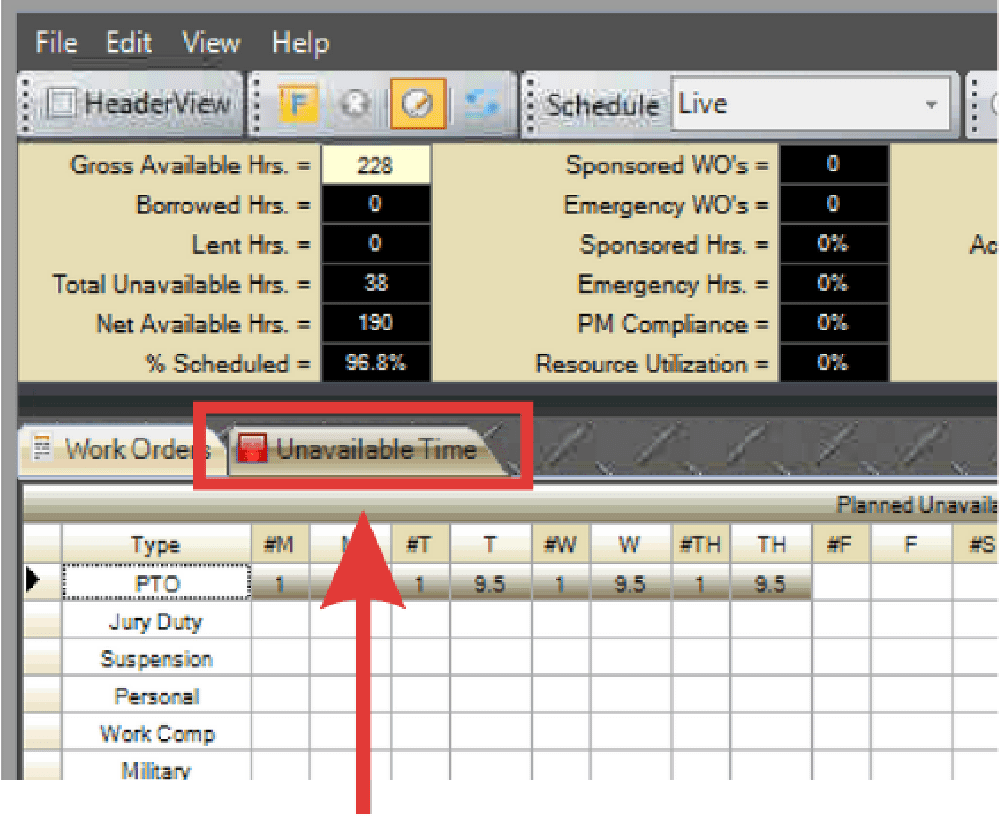Select the PTO type cell
The height and width of the screenshot is (817, 999).
(x=155, y=583)
